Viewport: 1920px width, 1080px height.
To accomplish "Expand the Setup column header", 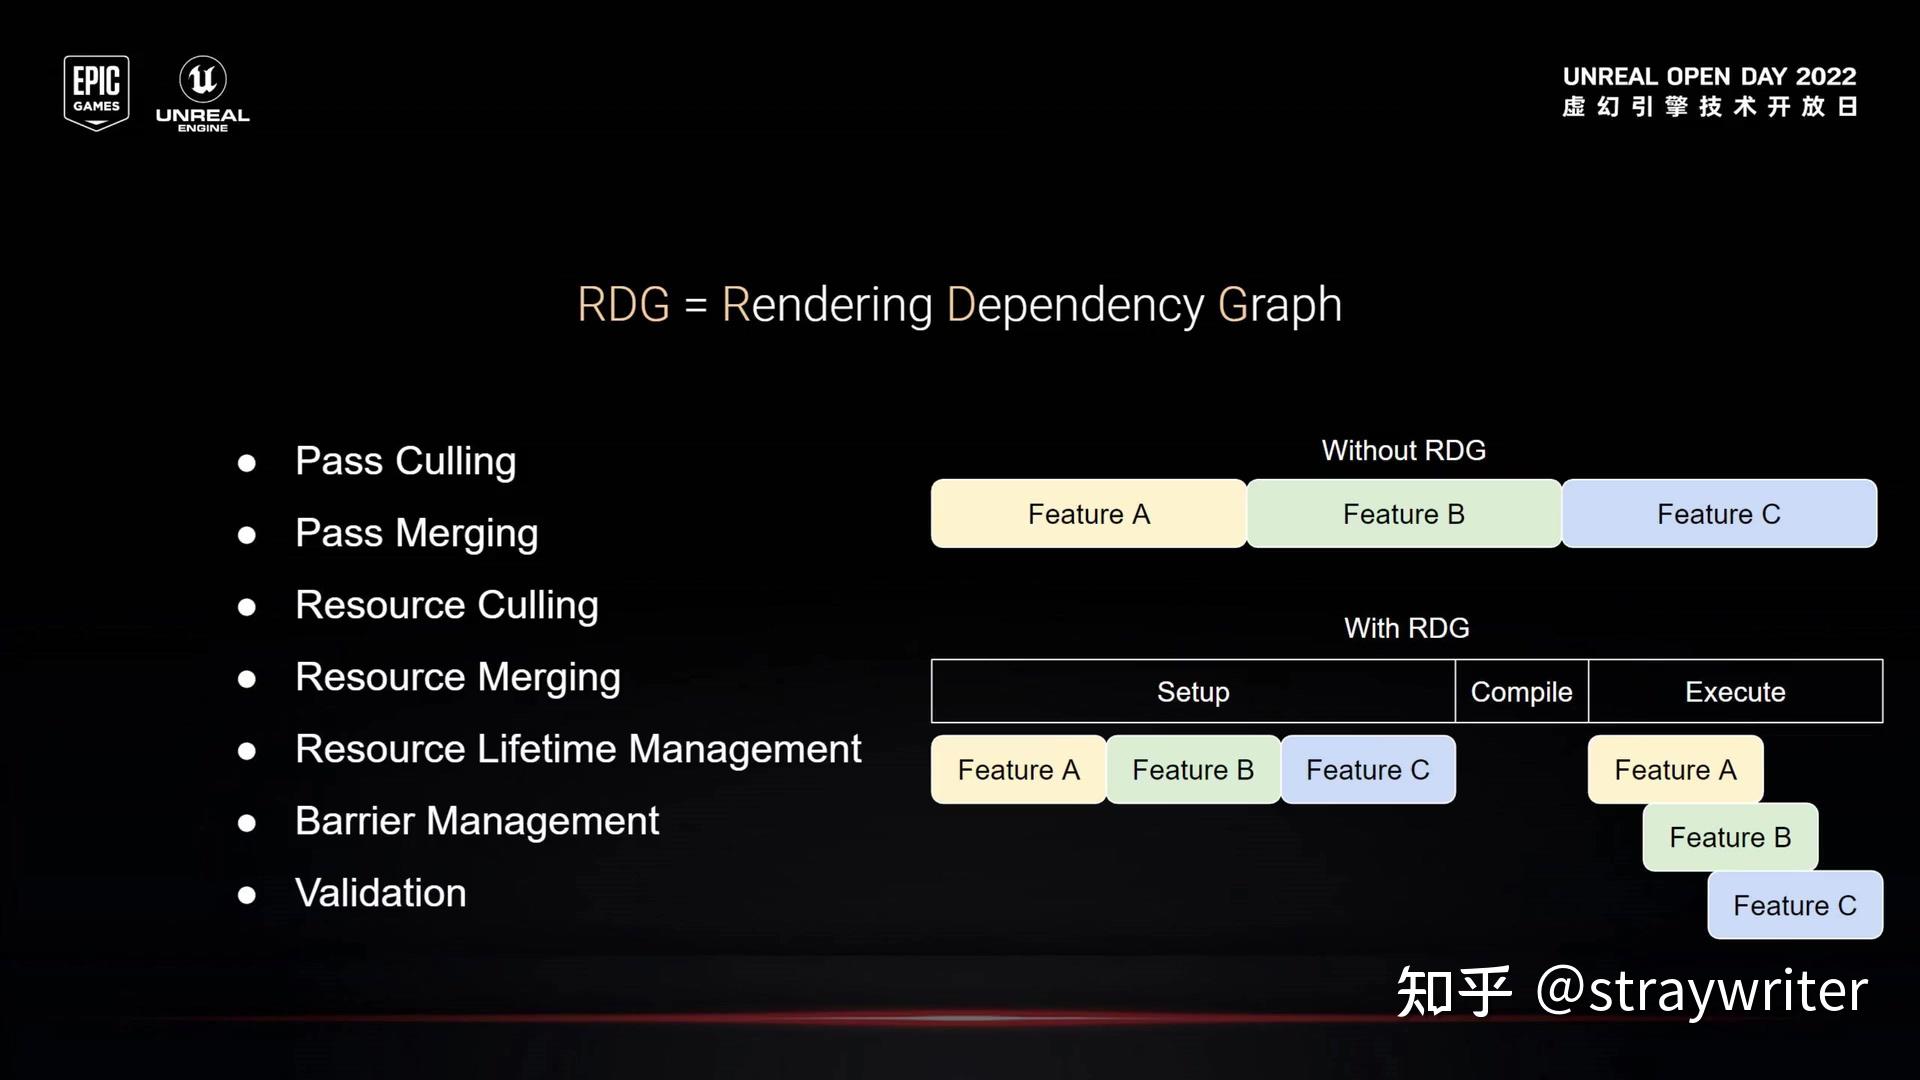I will 1192,691.
